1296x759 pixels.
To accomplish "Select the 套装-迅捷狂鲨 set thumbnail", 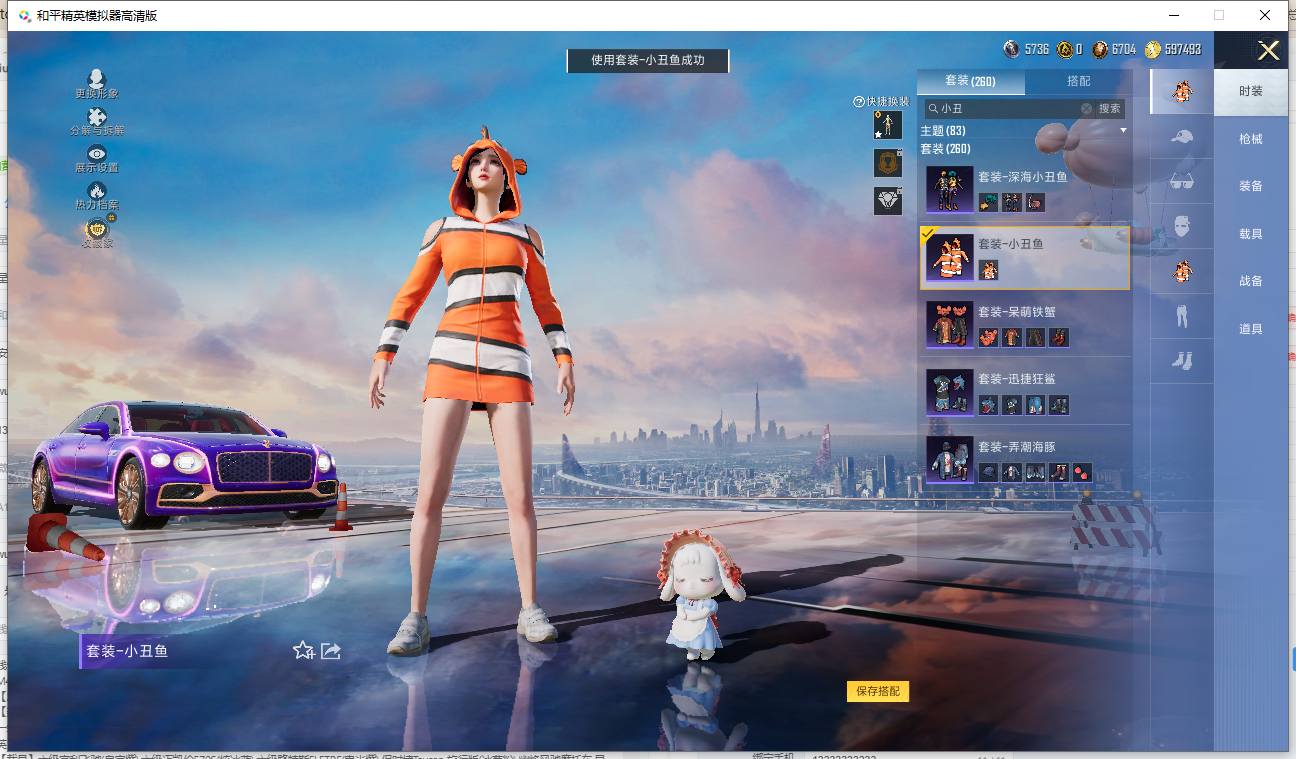I will (949, 392).
